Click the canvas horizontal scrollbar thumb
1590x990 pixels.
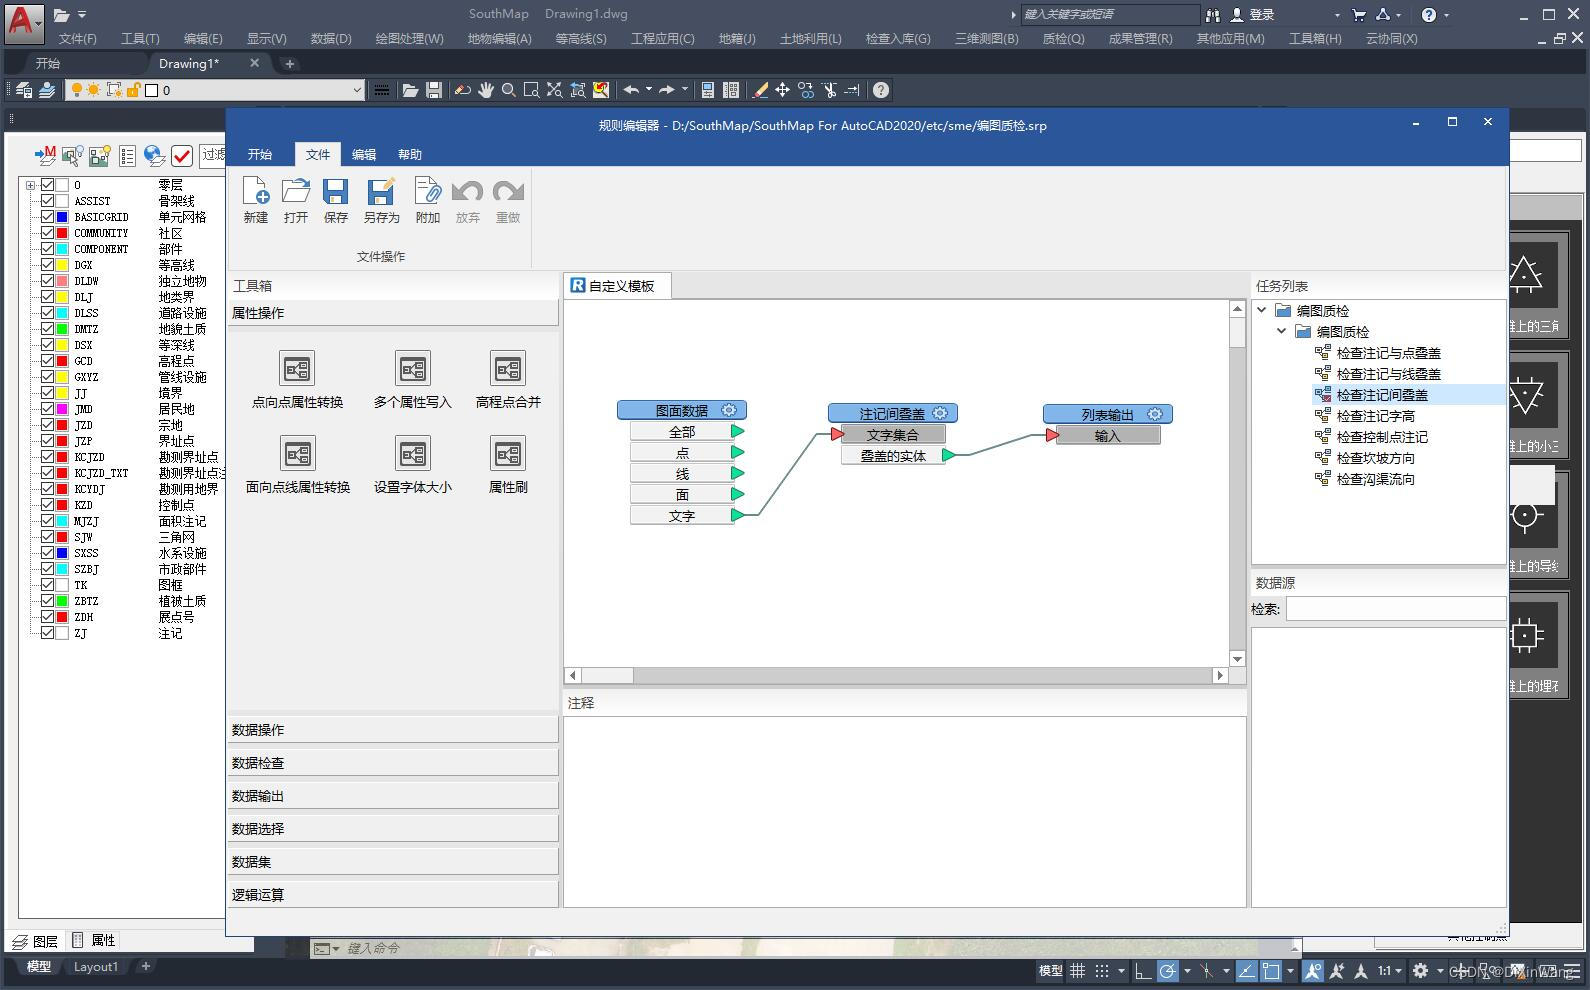click(x=608, y=675)
